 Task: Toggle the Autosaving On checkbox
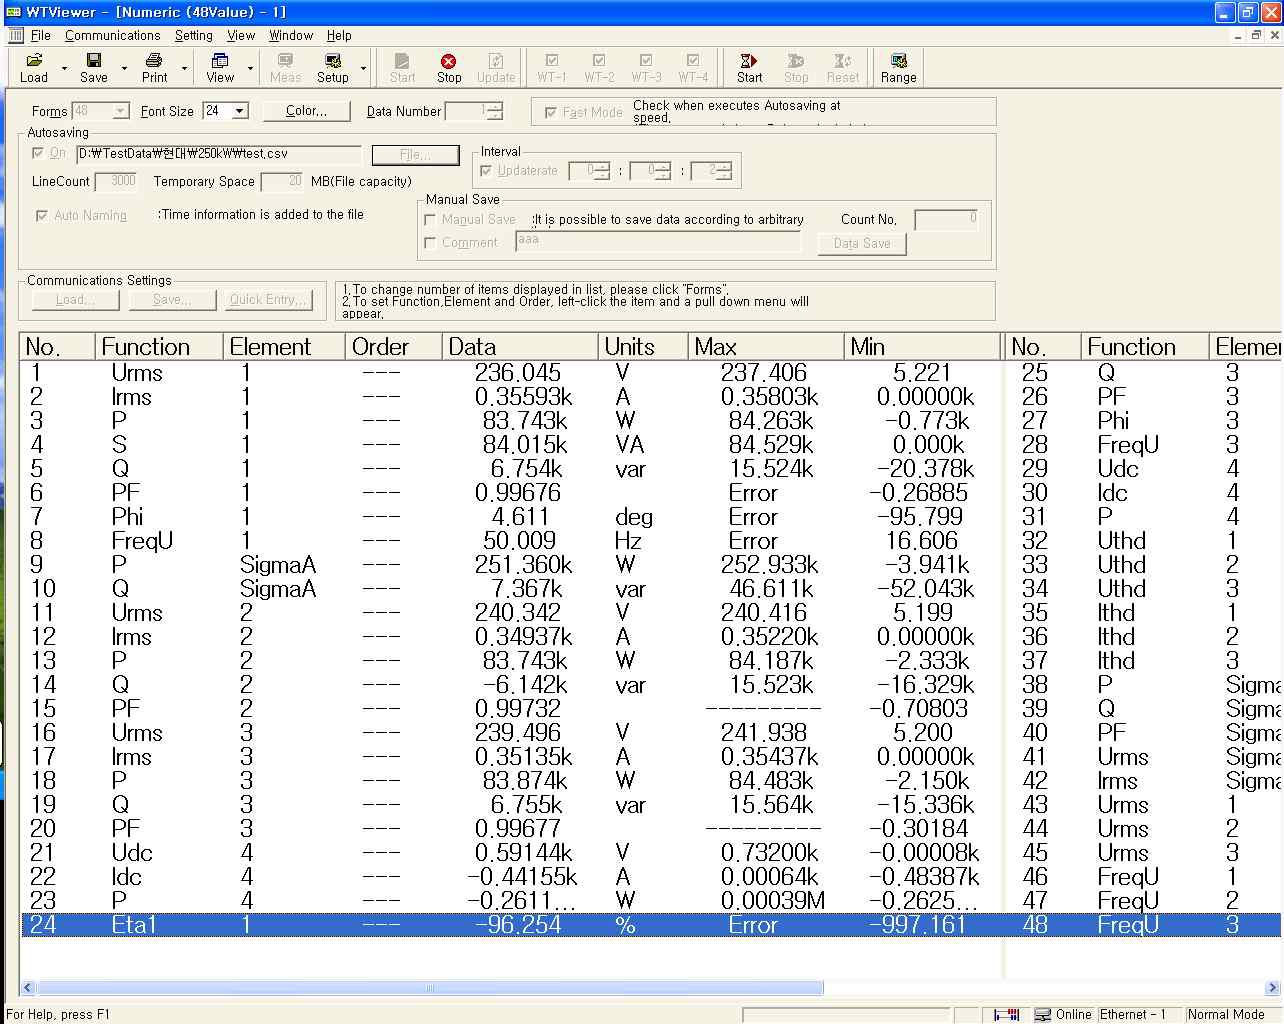38,153
